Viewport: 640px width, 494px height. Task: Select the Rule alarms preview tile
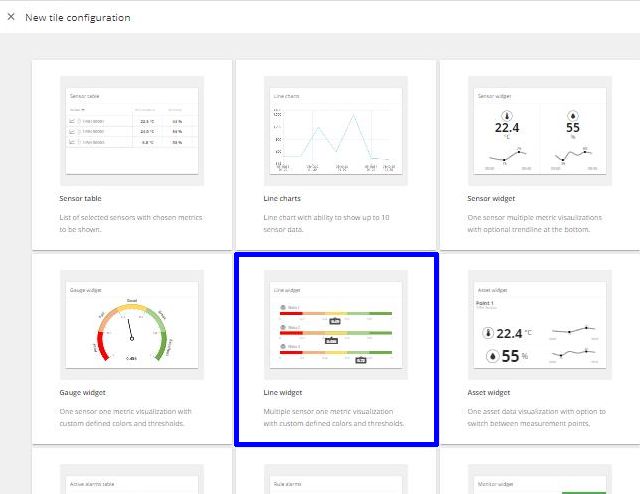point(335,478)
